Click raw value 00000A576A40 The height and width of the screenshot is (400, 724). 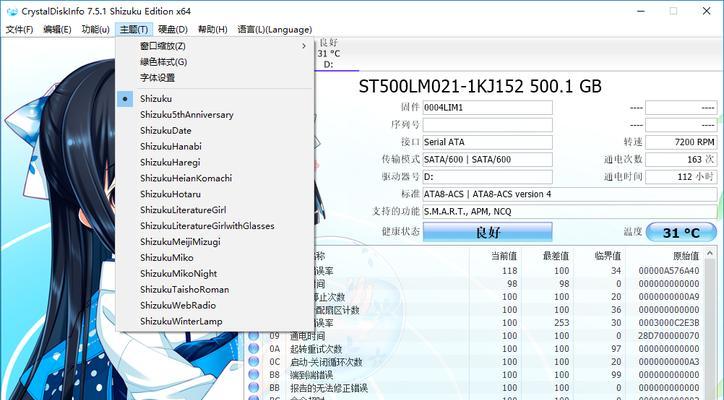point(669,271)
